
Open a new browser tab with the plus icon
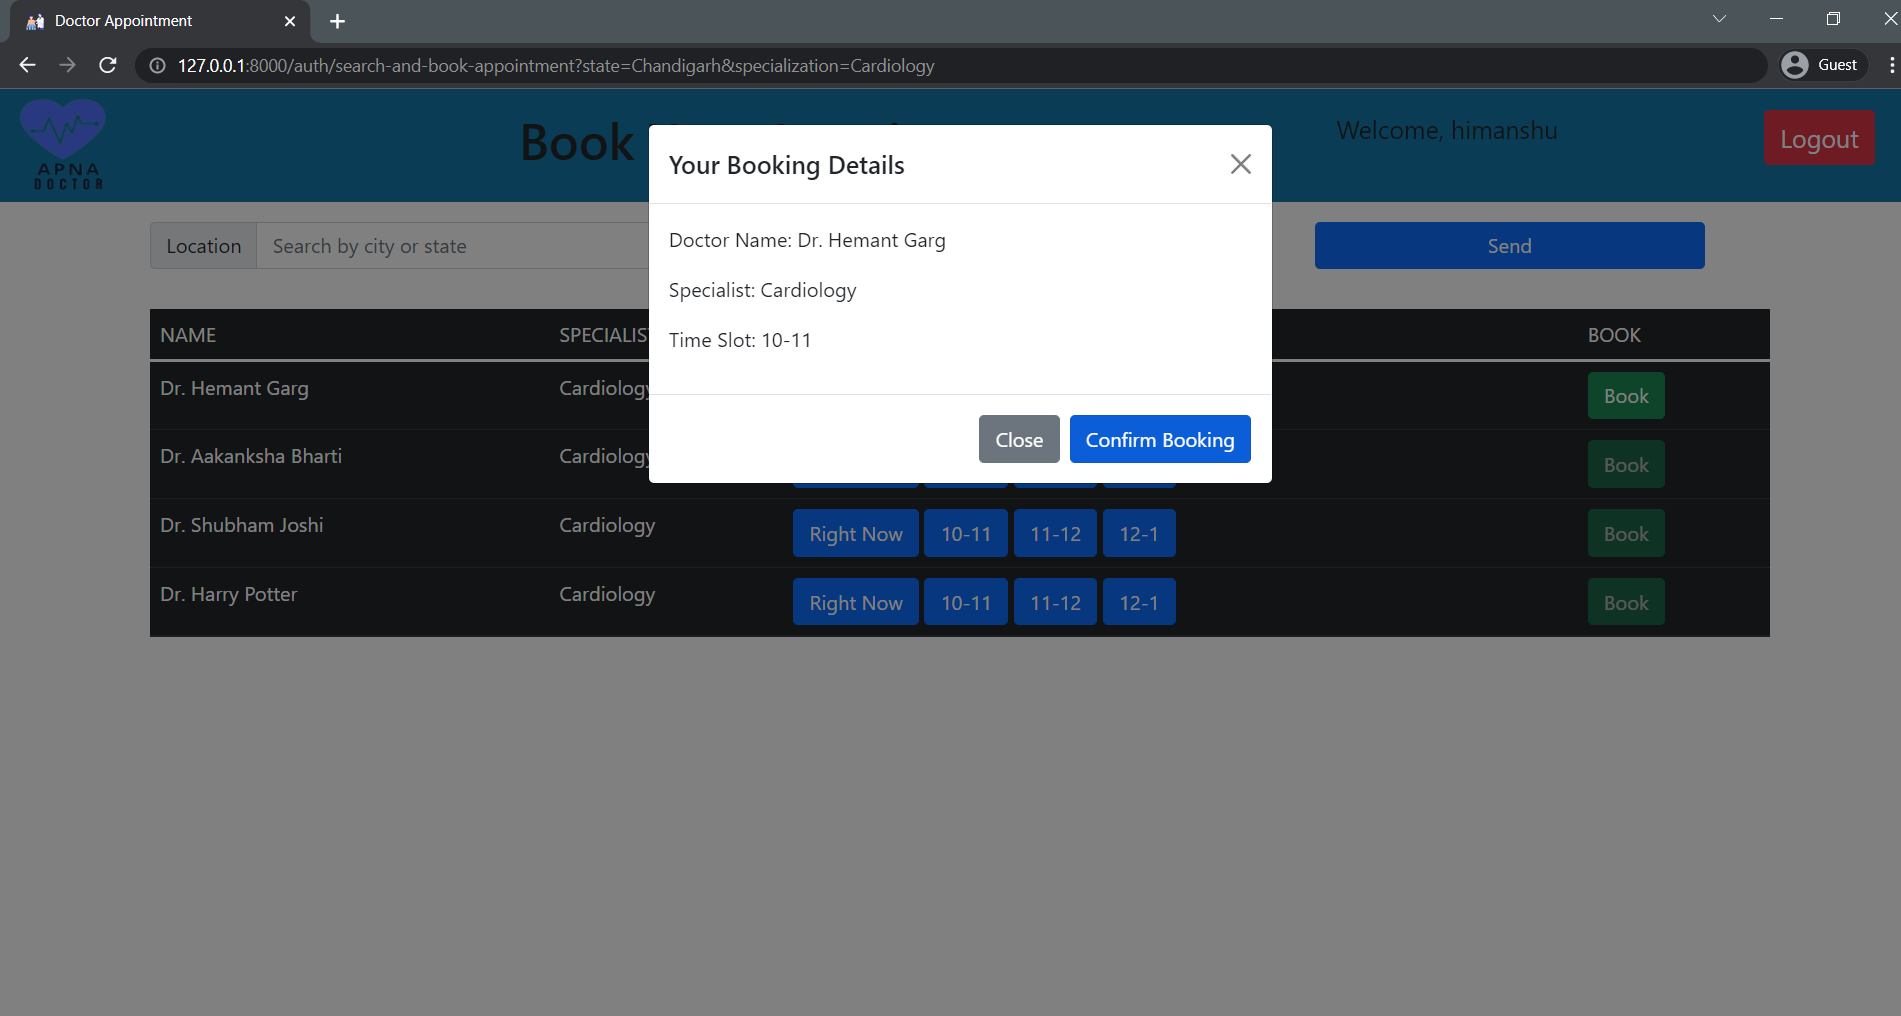pos(337,21)
